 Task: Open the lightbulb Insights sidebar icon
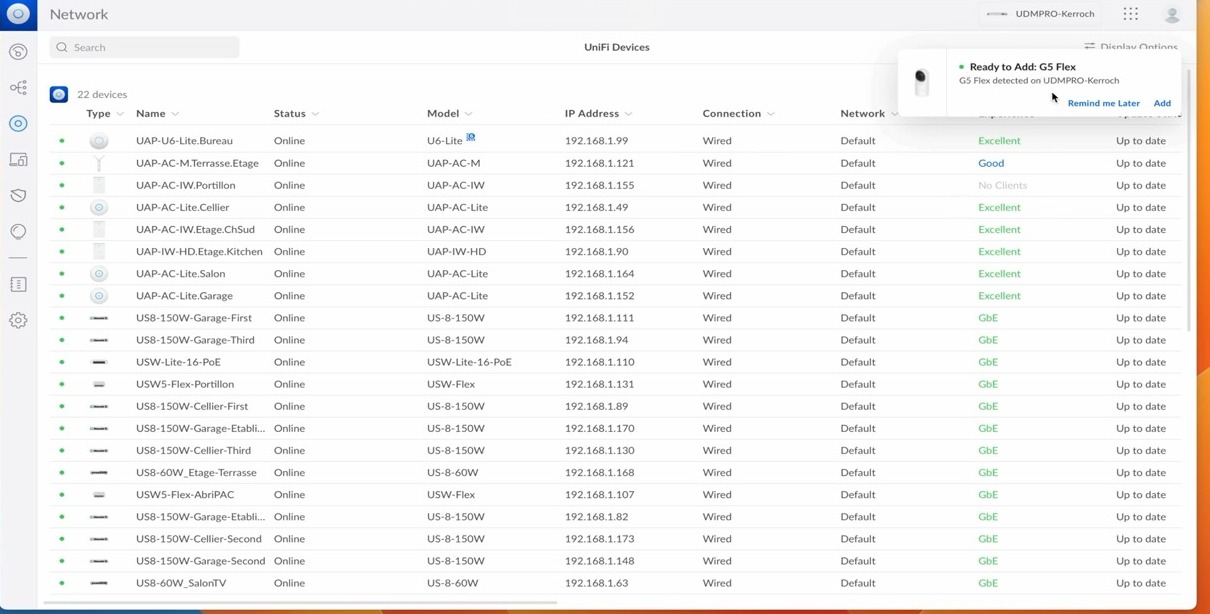click(18, 232)
